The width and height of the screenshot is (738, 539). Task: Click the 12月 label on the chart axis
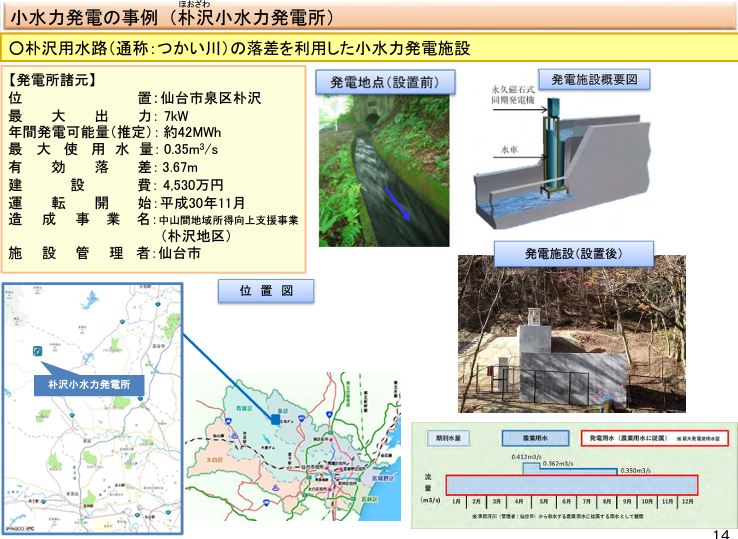click(x=688, y=502)
